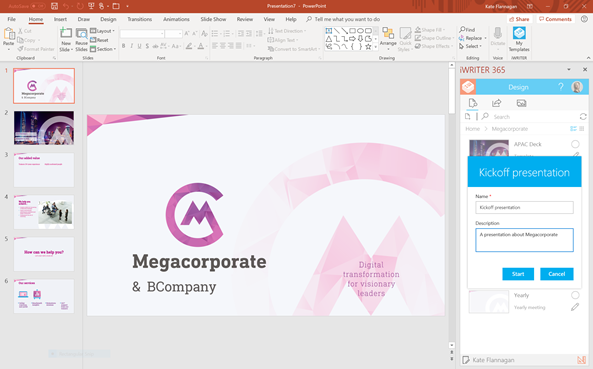Select the Yearly template radio button
The image size is (593, 369).
(x=575, y=295)
